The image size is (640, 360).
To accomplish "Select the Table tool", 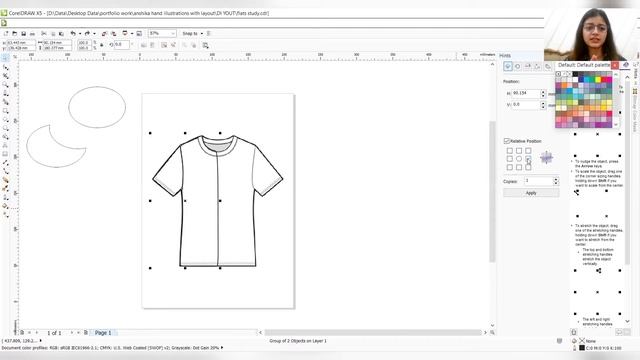I will pos(5,154).
